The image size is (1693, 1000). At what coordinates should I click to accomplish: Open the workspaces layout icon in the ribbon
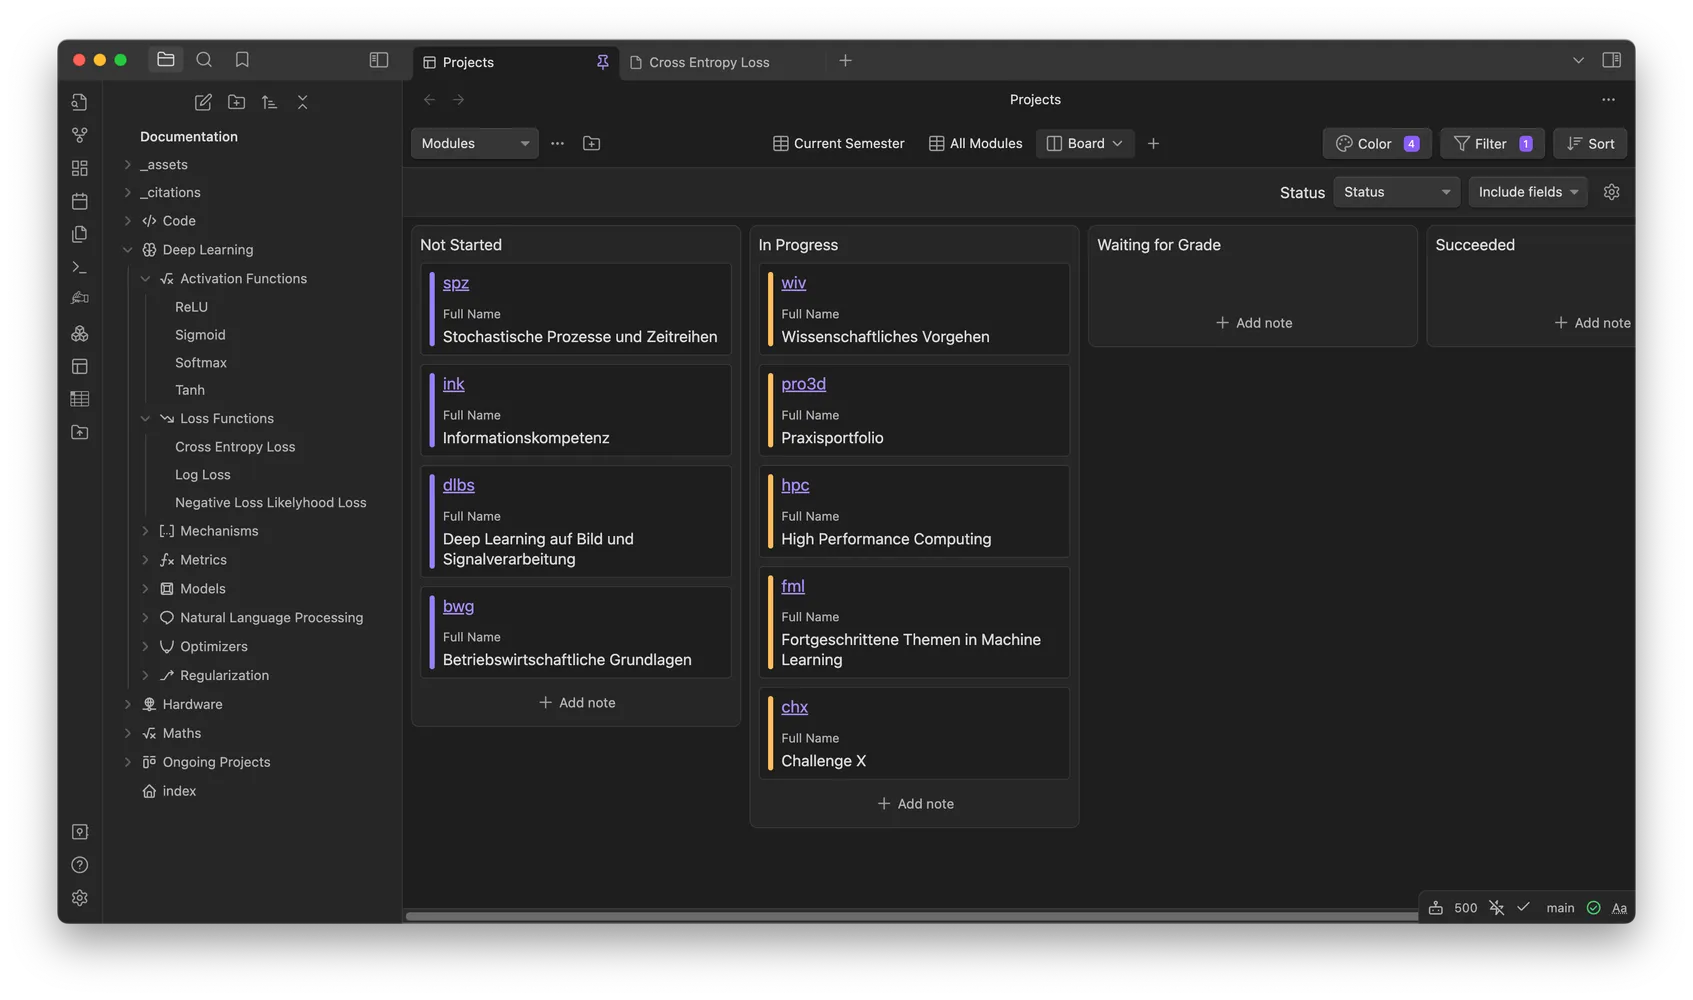tap(79, 366)
